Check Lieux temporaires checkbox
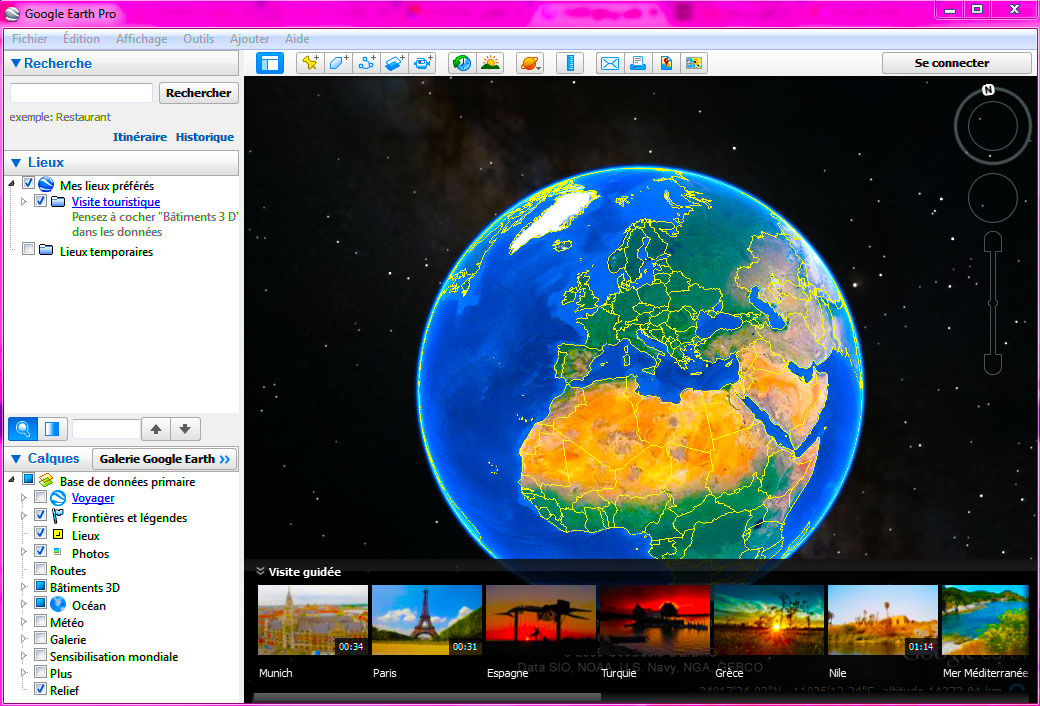 point(28,249)
